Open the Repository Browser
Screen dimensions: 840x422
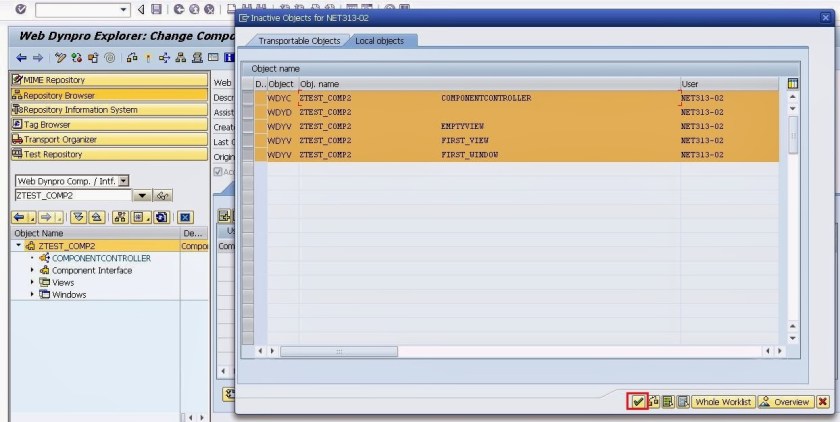coord(109,95)
